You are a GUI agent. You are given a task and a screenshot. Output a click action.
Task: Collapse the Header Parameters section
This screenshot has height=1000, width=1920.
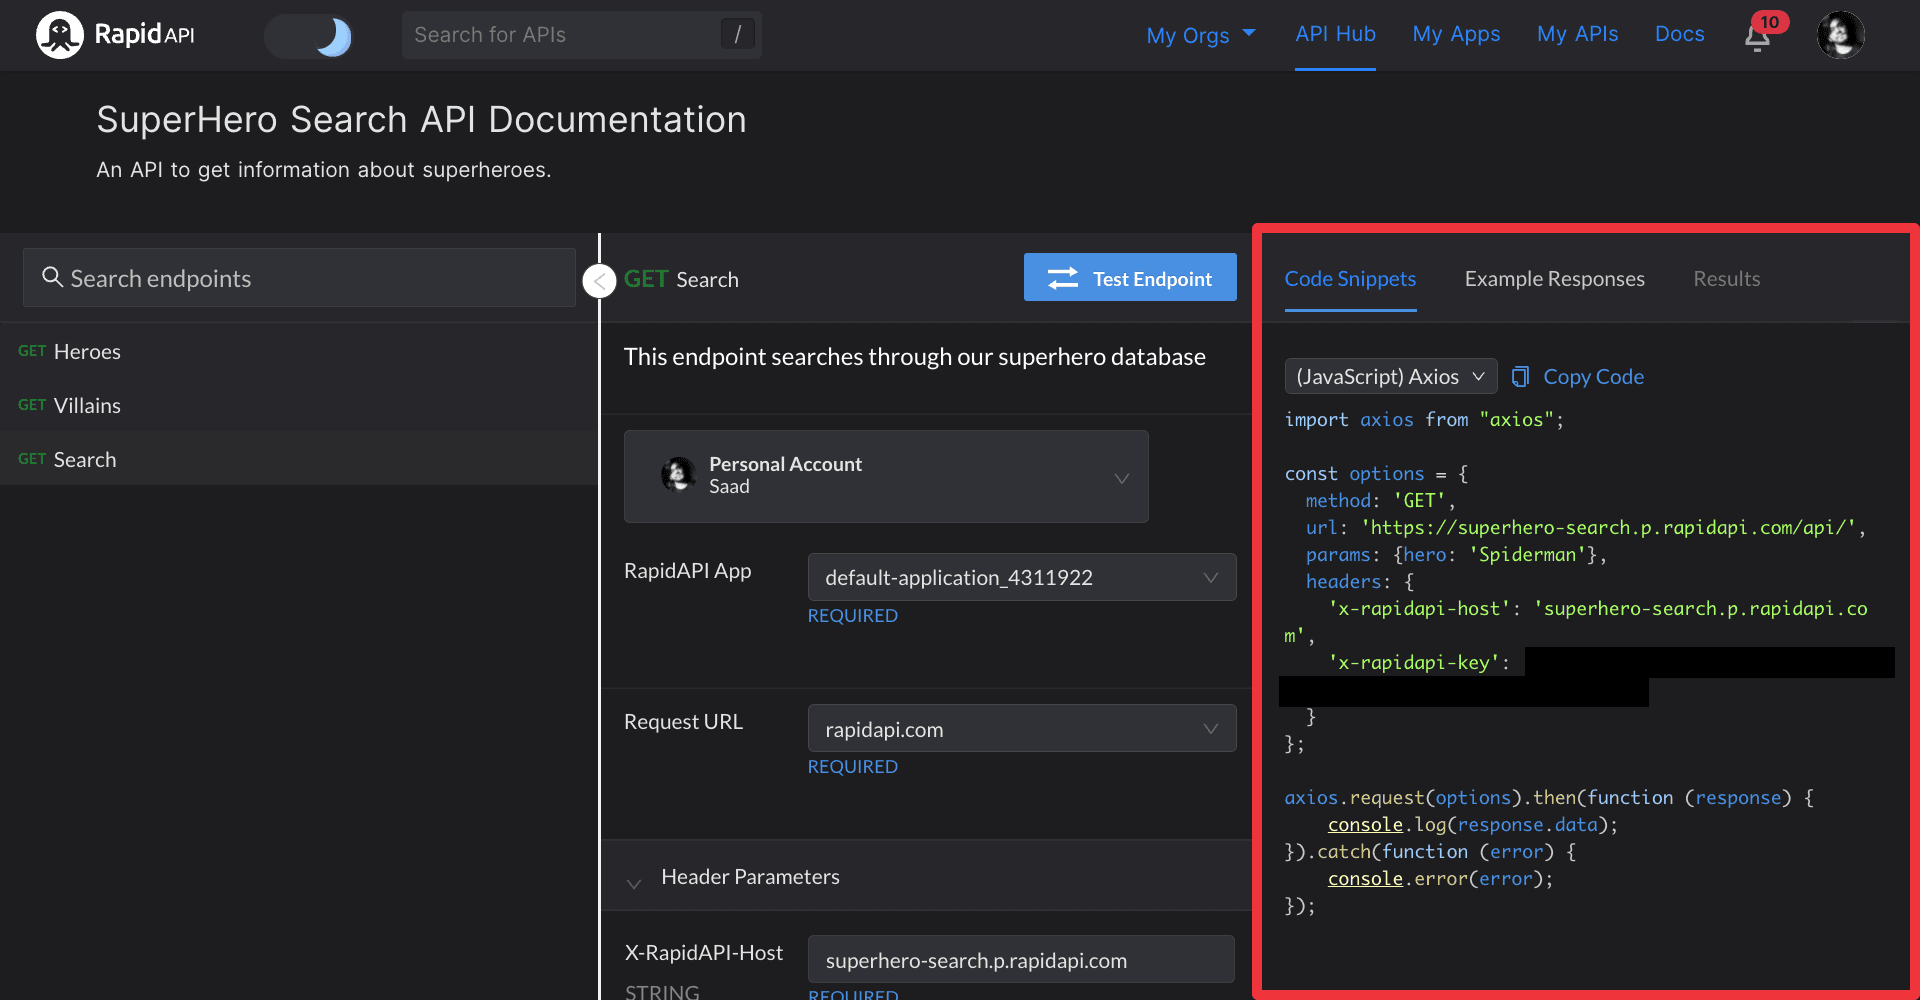[634, 883]
